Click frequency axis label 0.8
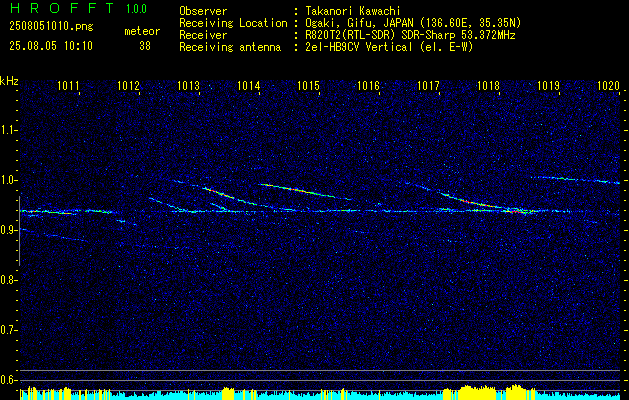This screenshot has width=629, height=400. [8, 280]
